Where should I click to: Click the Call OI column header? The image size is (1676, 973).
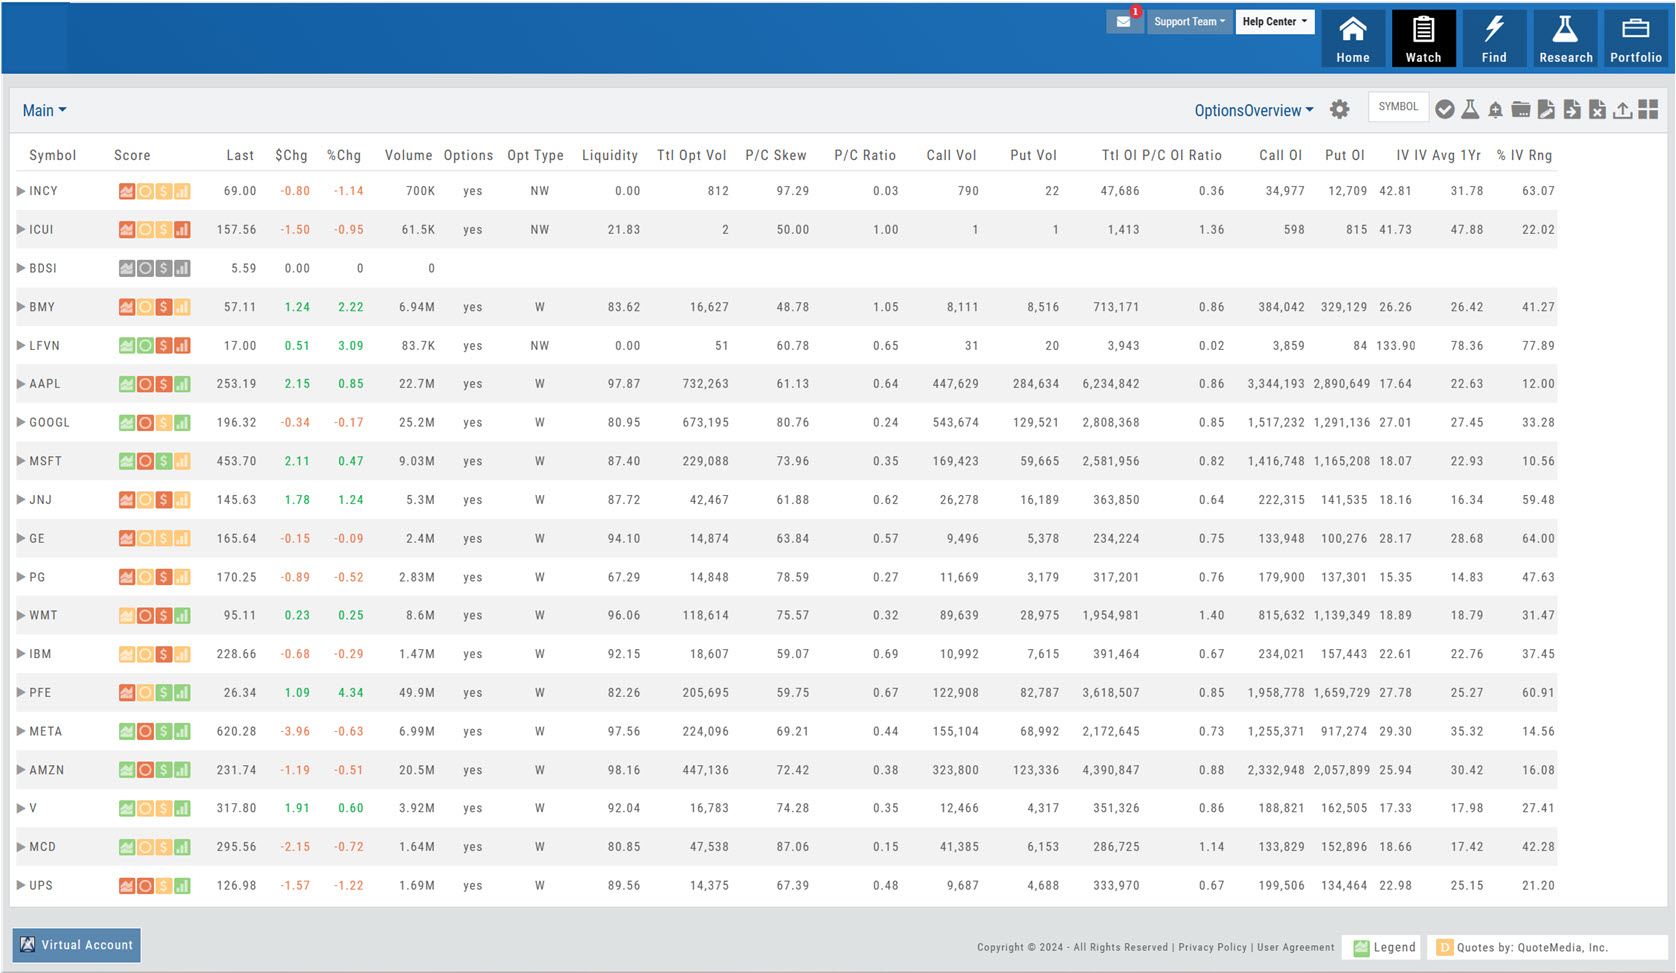[1280, 155]
